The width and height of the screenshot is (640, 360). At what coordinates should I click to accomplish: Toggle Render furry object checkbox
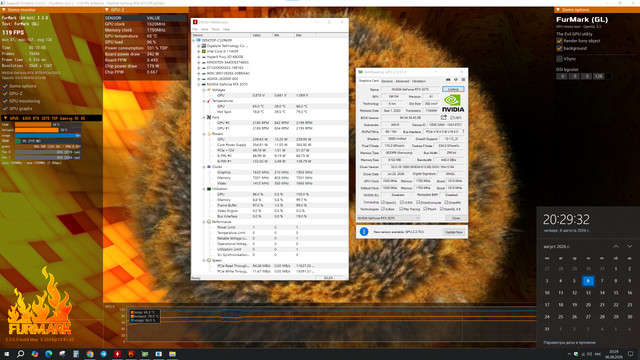tap(559, 41)
